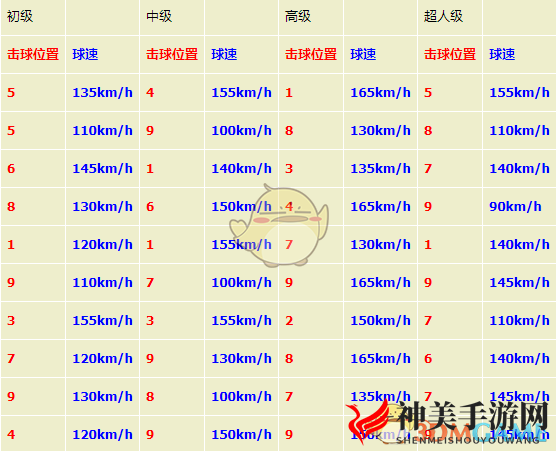Select the 击球位置 header under 超人级
This screenshot has height=451, width=558.
pyautogui.click(x=450, y=54)
